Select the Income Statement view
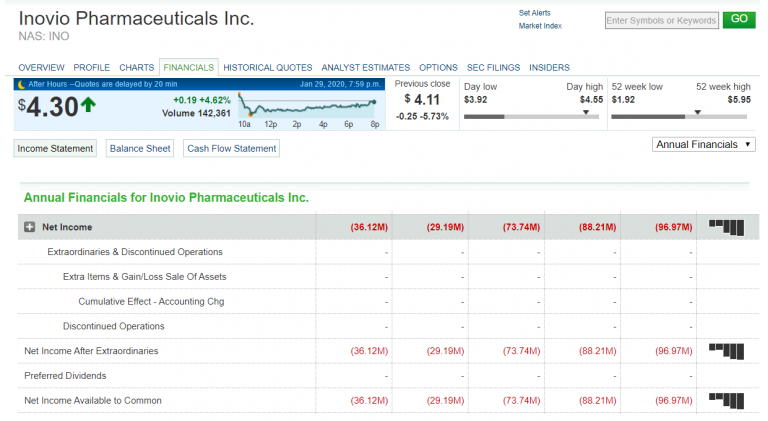768x421 pixels. pos(55,148)
